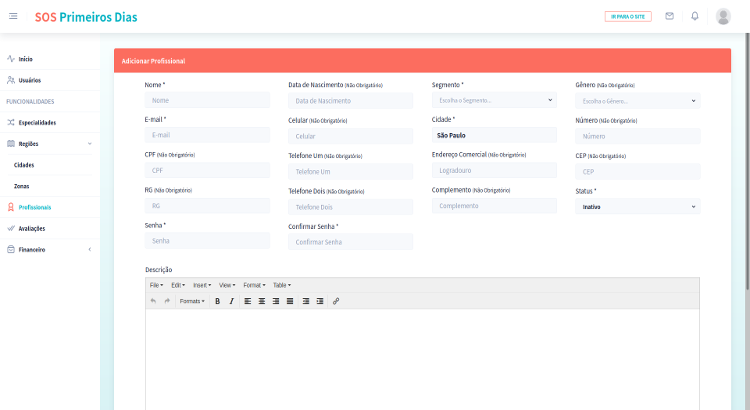
Task: Open the user avatar menu
Action: point(723,16)
